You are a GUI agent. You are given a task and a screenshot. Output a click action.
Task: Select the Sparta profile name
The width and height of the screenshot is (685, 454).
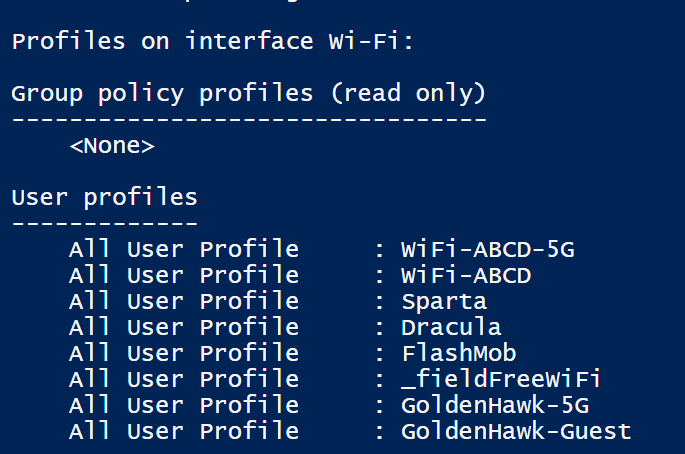(x=444, y=301)
